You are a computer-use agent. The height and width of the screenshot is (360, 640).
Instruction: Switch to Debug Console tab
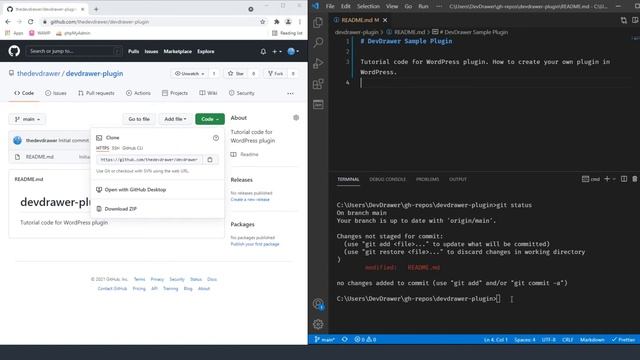click(387, 179)
